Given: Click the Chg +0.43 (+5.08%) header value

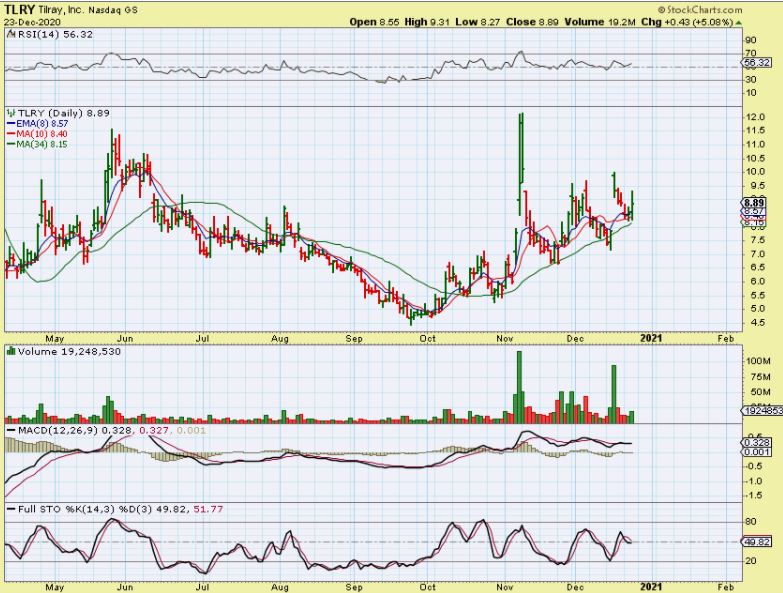Looking at the screenshot, I should pyautogui.click(x=705, y=21).
